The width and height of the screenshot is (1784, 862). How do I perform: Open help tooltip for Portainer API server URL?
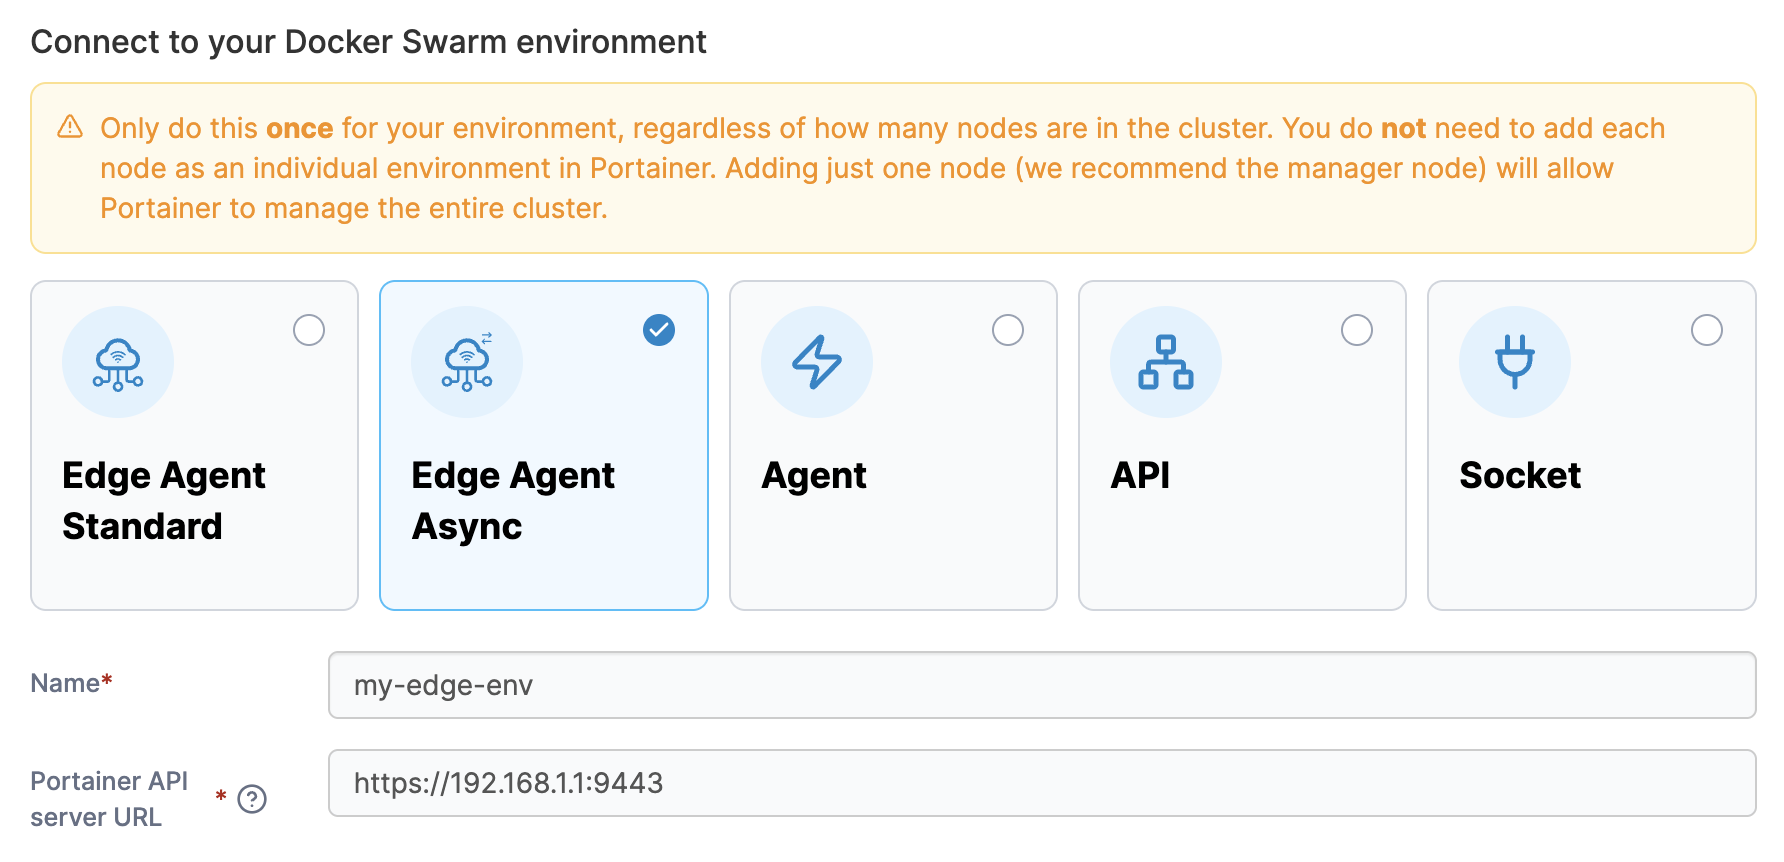[252, 799]
